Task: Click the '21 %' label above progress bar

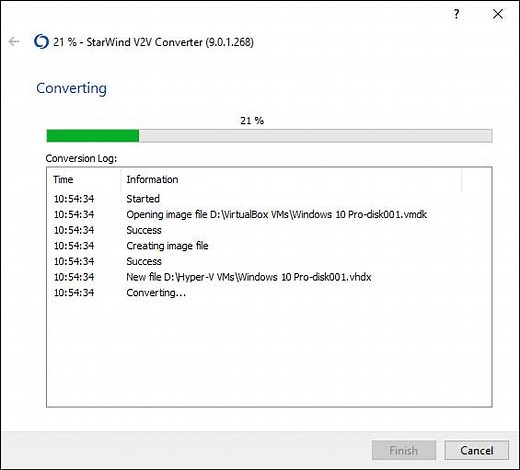Action: 252,120
